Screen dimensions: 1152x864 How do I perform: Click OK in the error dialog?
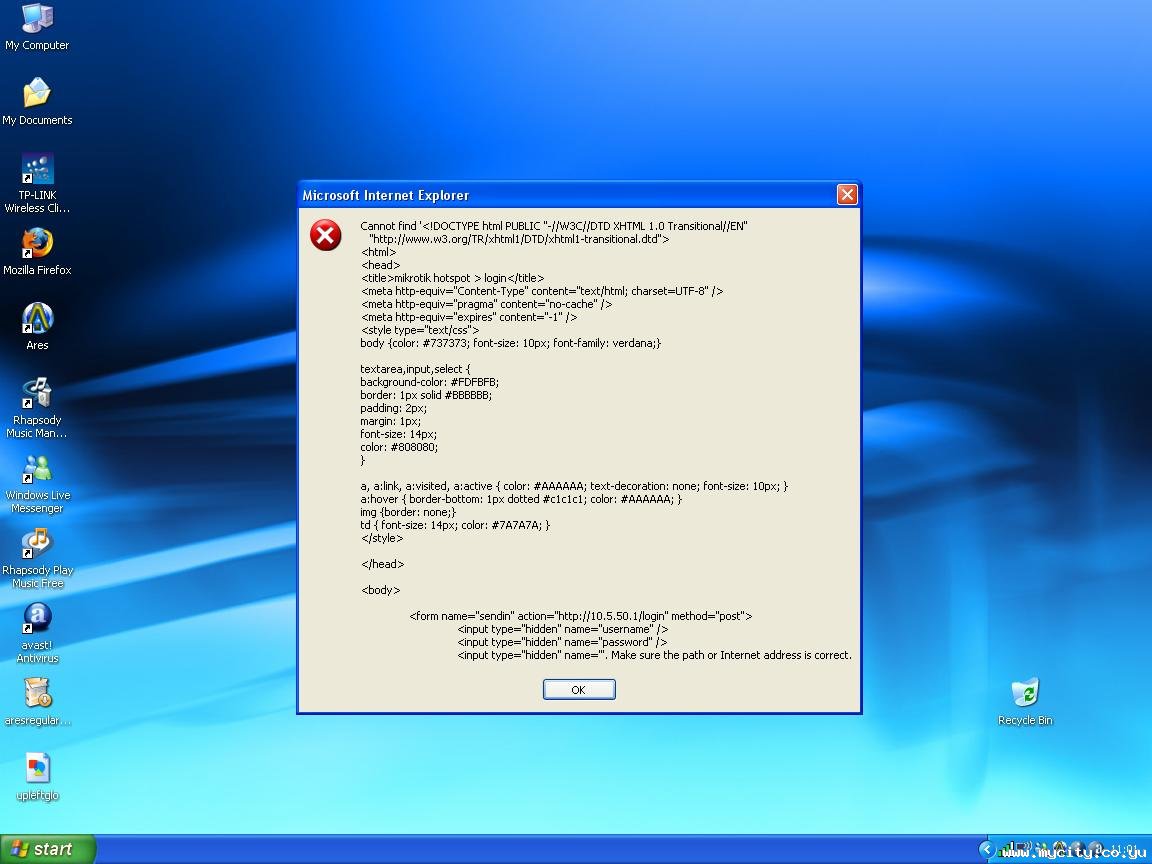[x=579, y=690]
